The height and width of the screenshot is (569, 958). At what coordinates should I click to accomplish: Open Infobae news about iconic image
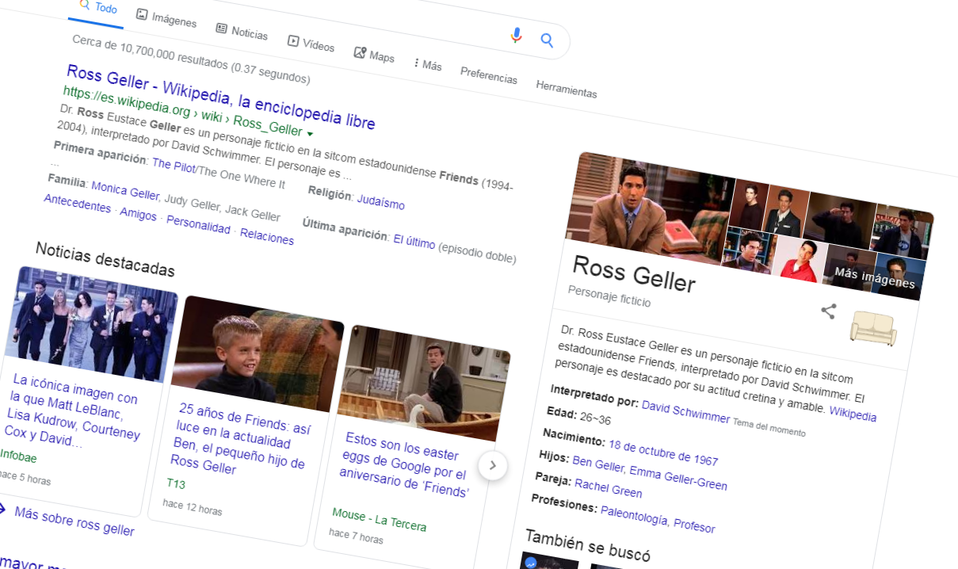73,413
